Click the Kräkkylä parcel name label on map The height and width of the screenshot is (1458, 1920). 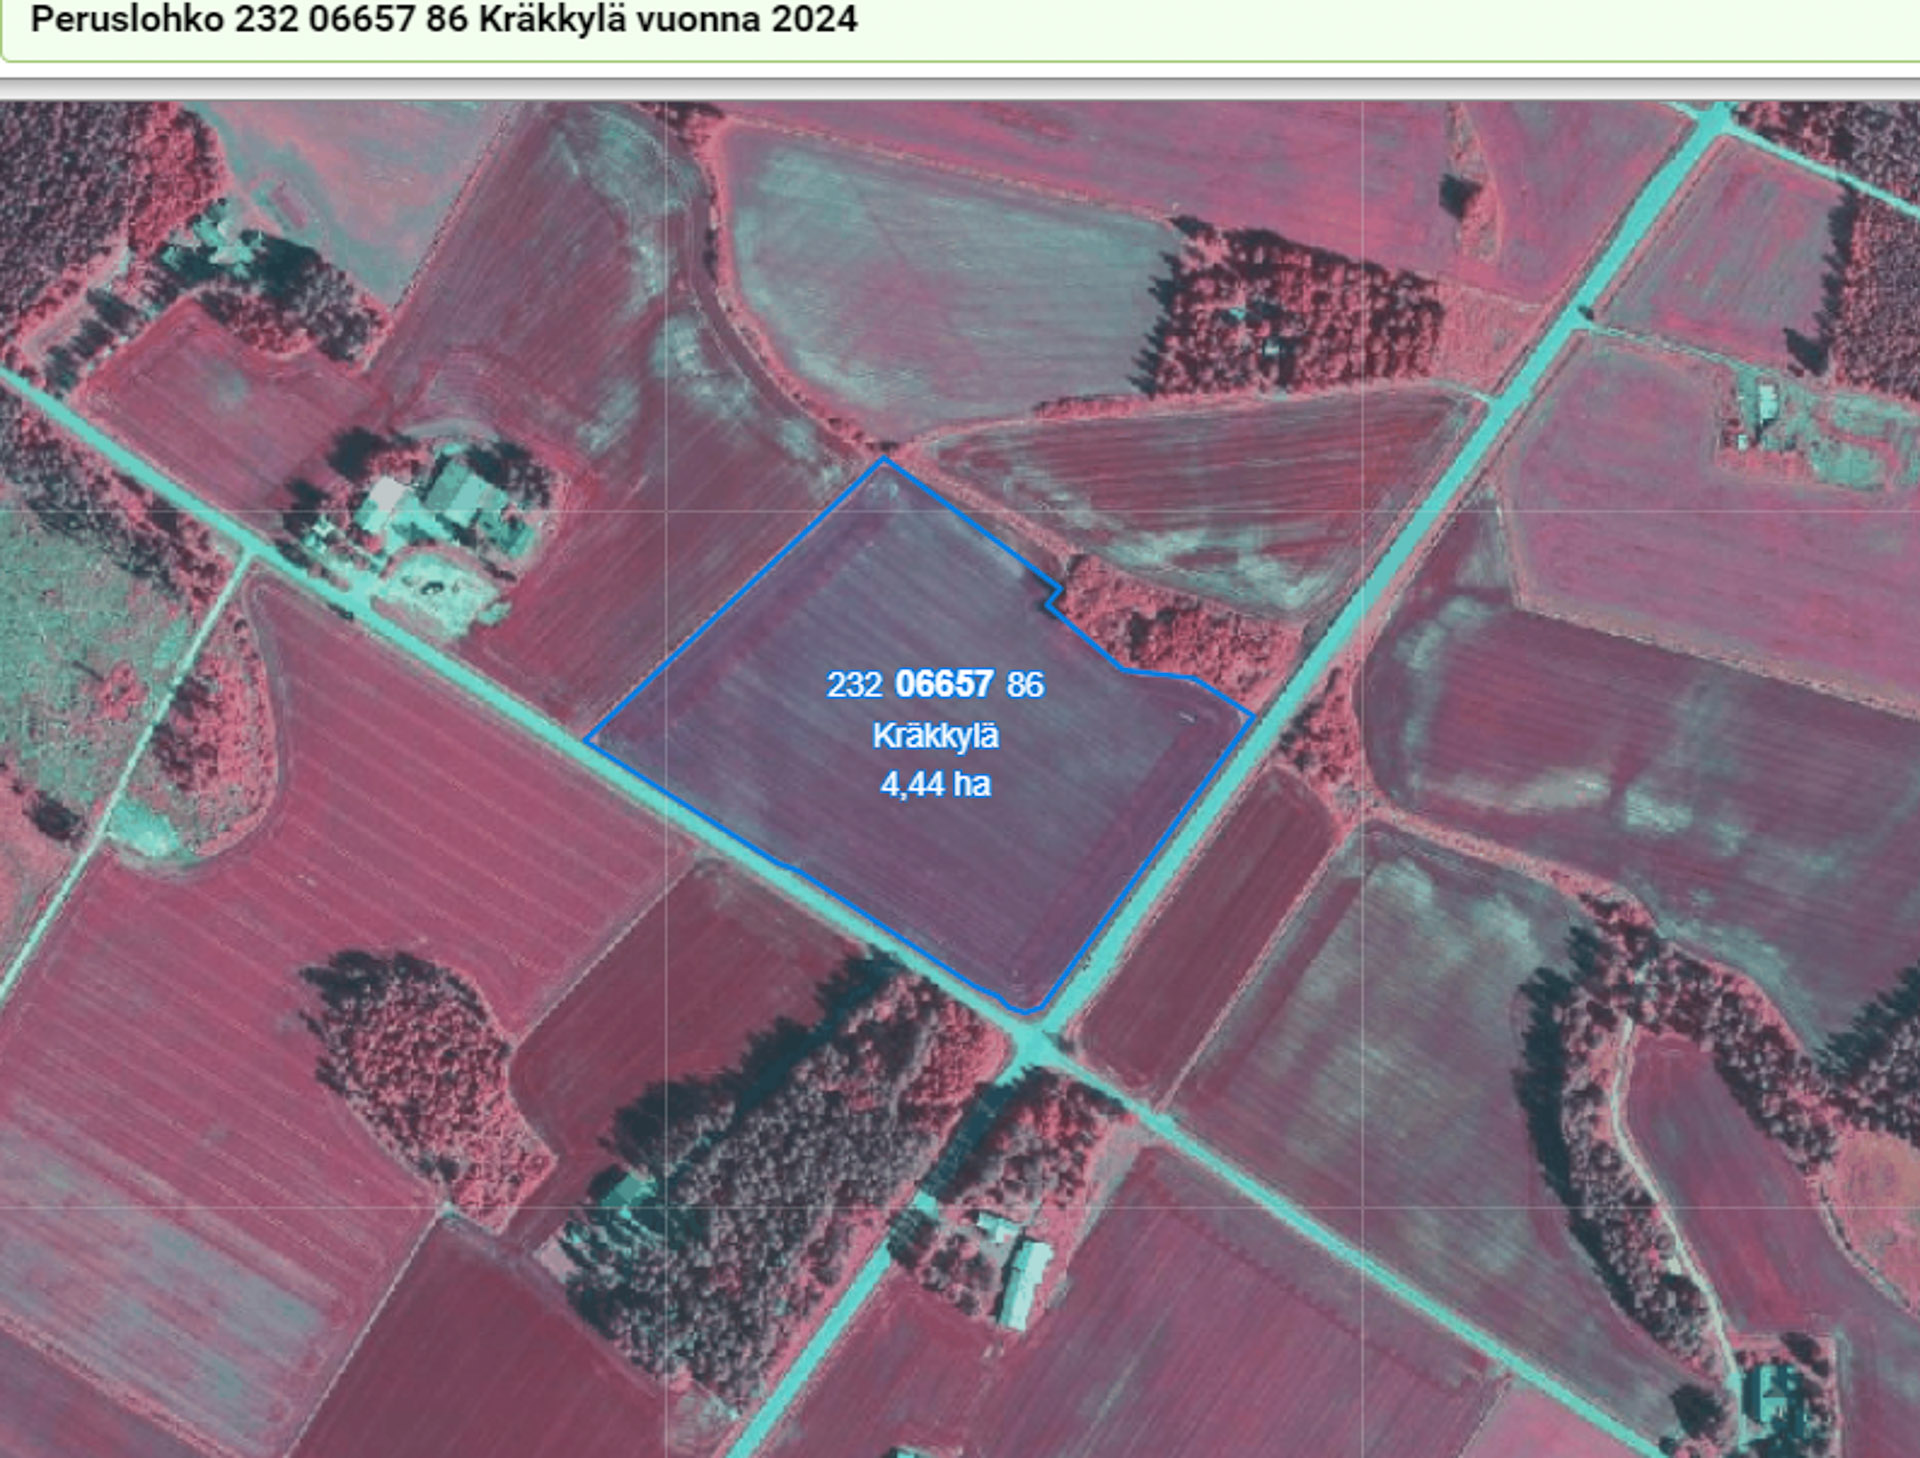coord(935,736)
